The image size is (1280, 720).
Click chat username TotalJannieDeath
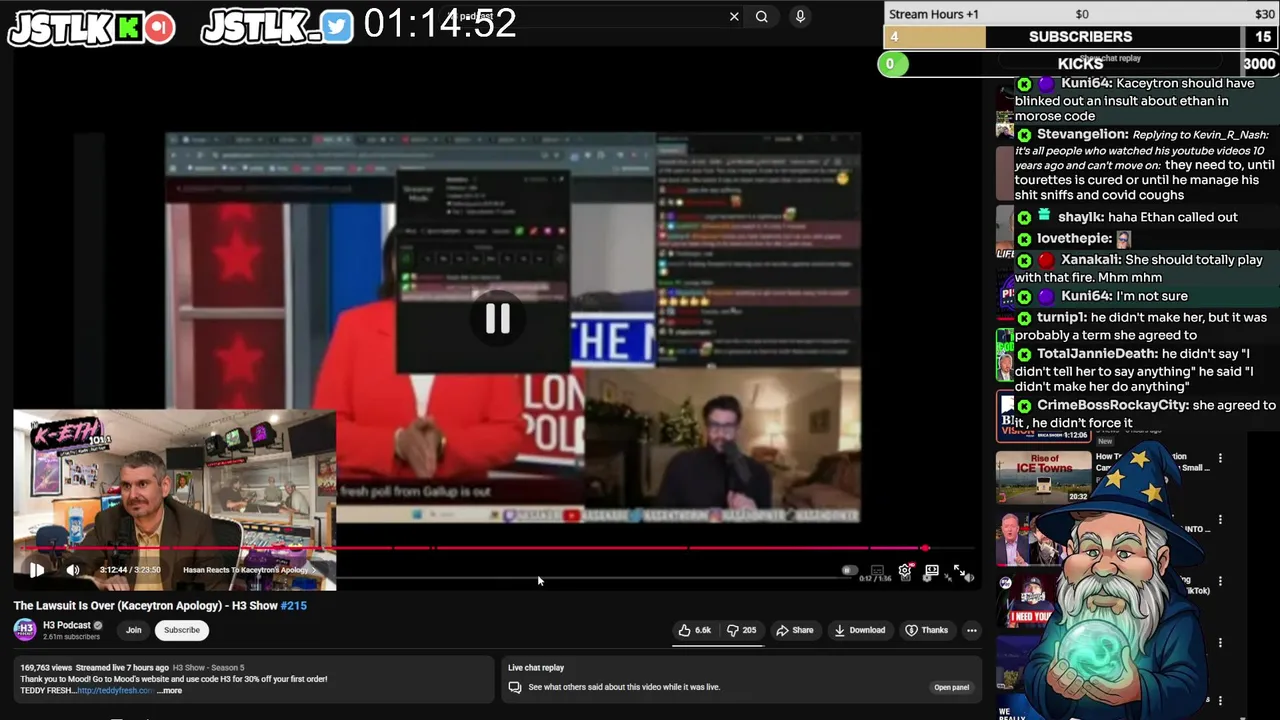click(1097, 354)
